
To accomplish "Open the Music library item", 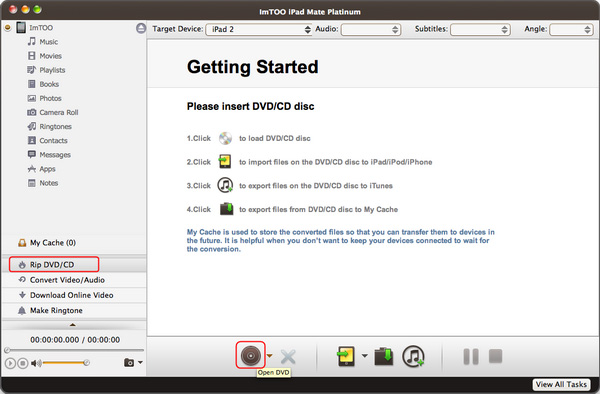I will [x=43, y=42].
